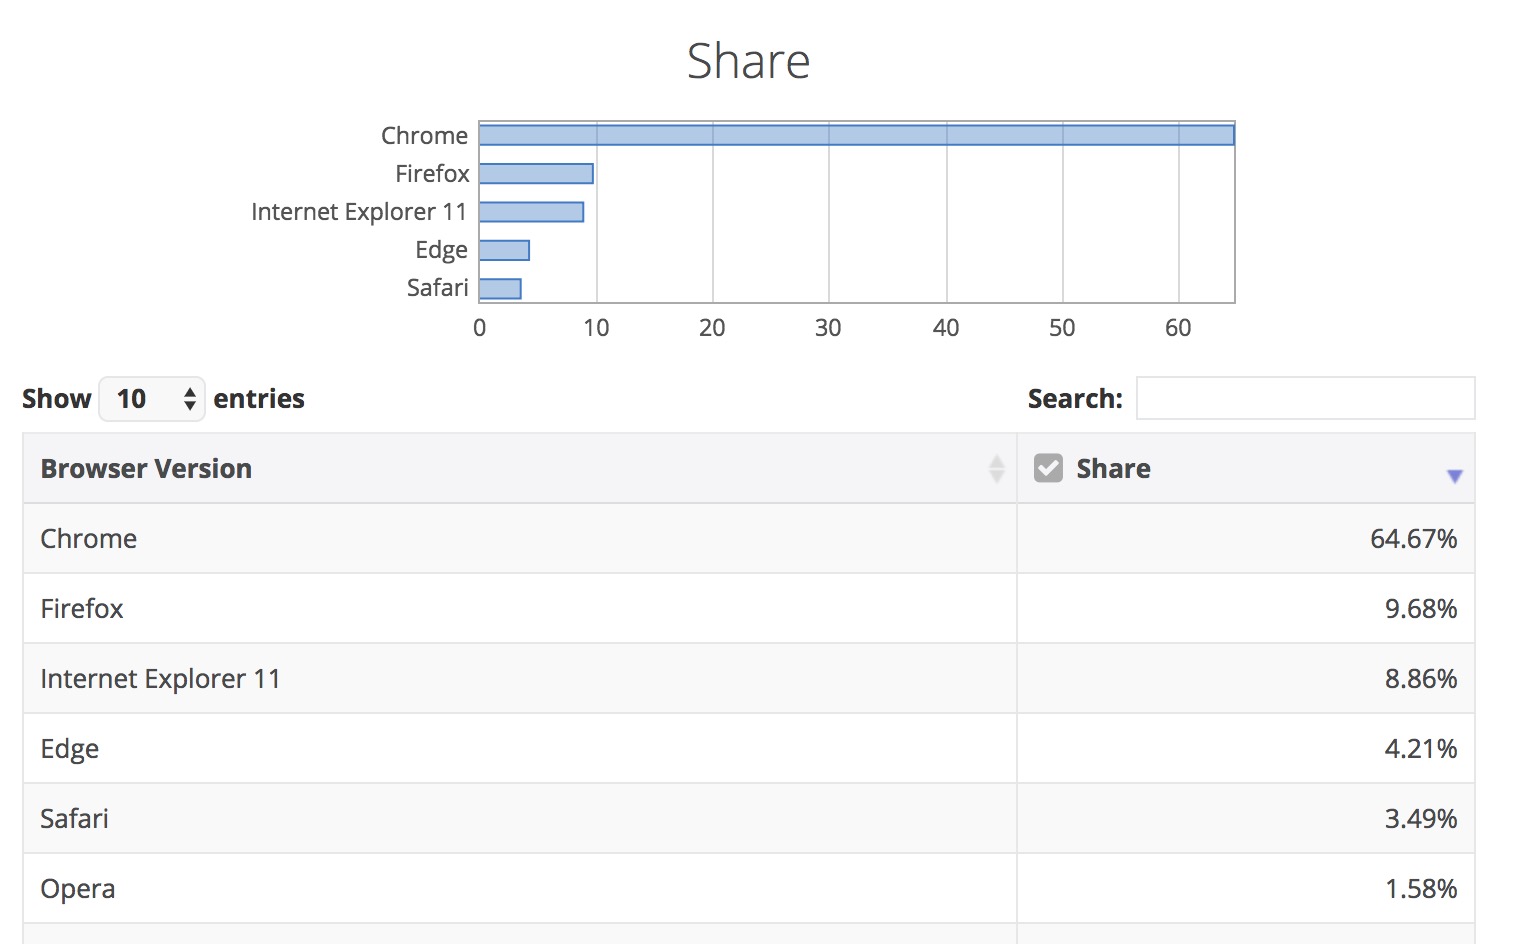
Task: Sort by the Browser Version column header
Action: tap(146, 468)
